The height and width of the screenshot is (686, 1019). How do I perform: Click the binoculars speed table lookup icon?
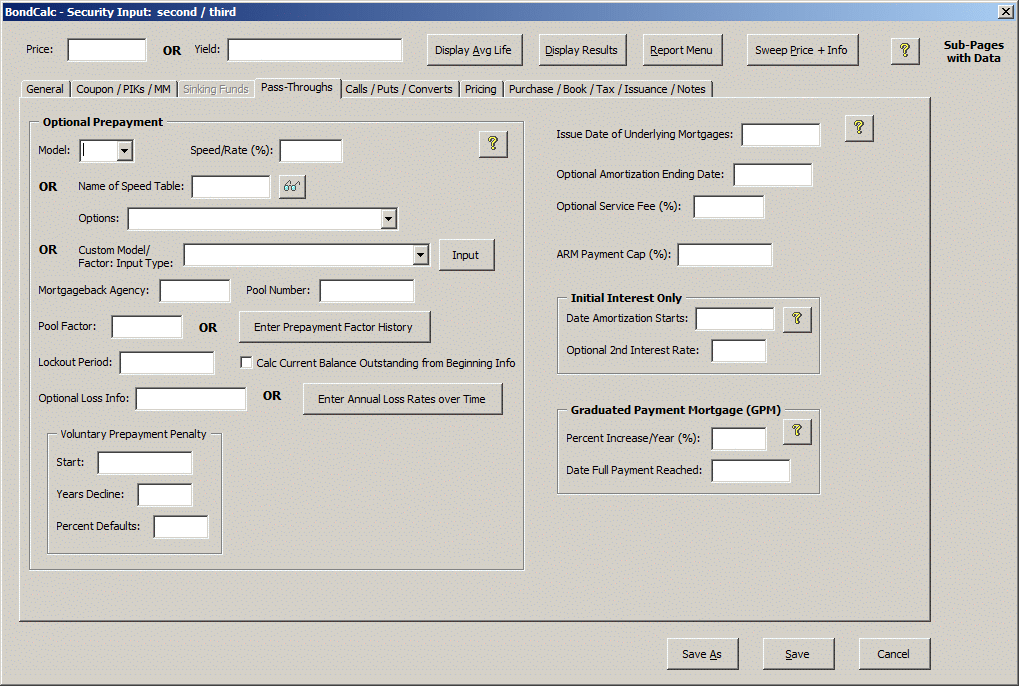point(292,186)
